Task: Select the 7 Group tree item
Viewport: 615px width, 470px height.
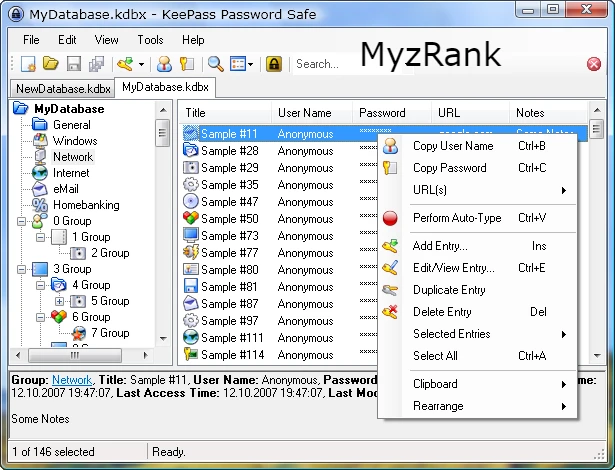Action: coord(110,333)
